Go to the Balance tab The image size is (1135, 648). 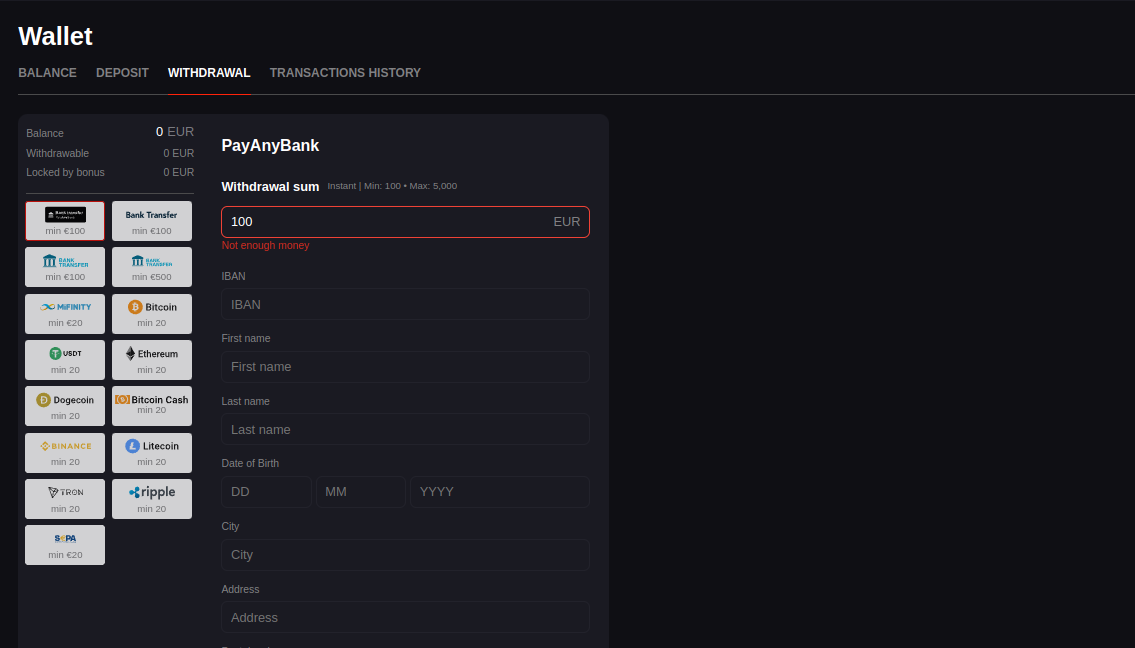[47, 73]
